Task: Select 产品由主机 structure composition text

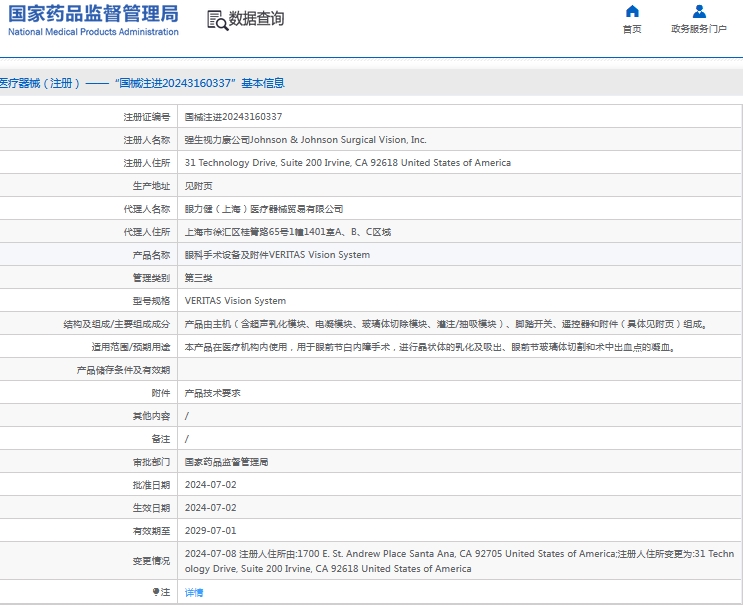Action: (446, 324)
